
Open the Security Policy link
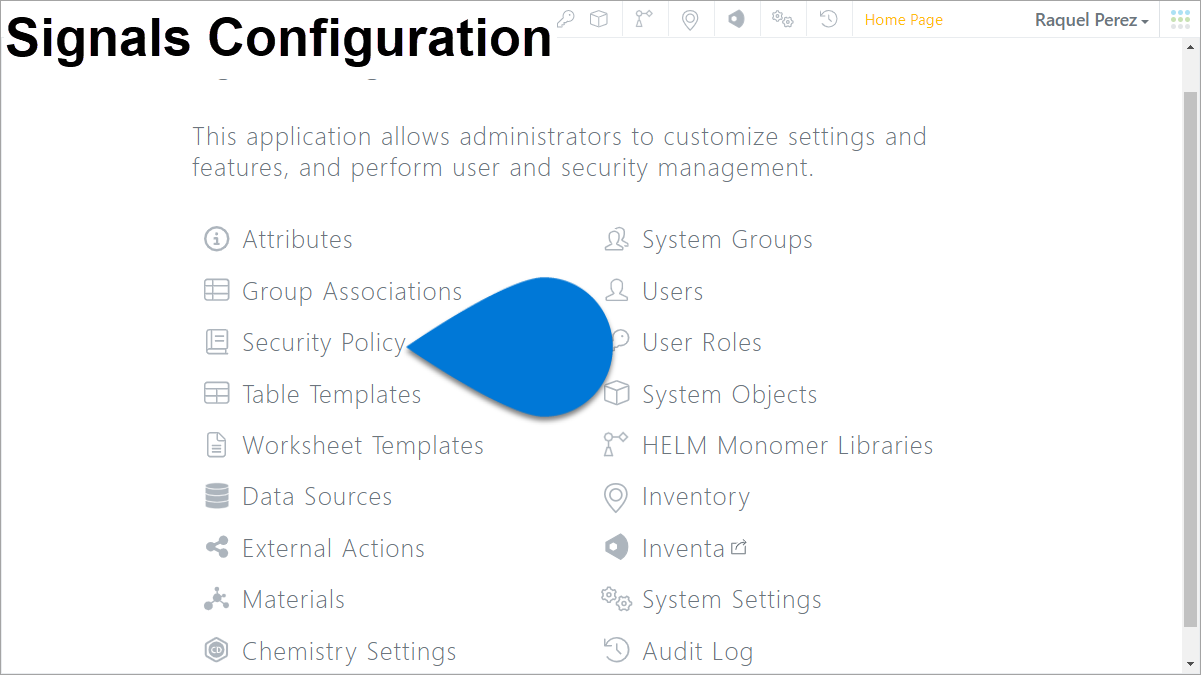[324, 343]
